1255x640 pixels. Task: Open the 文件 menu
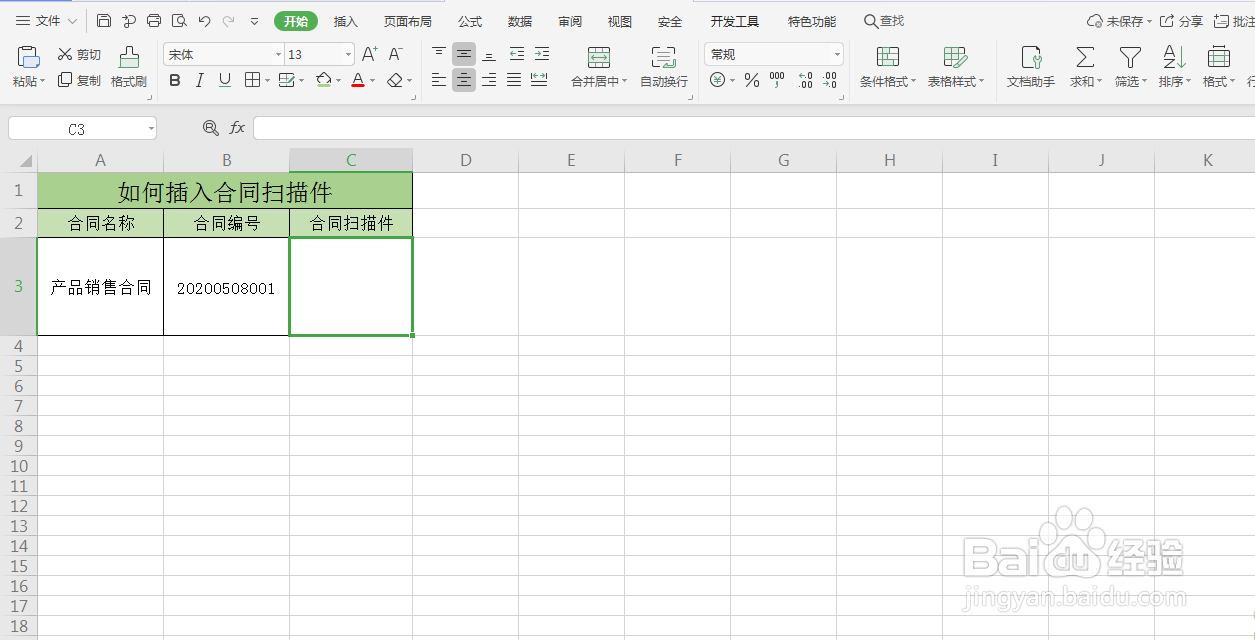pos(46,21)
